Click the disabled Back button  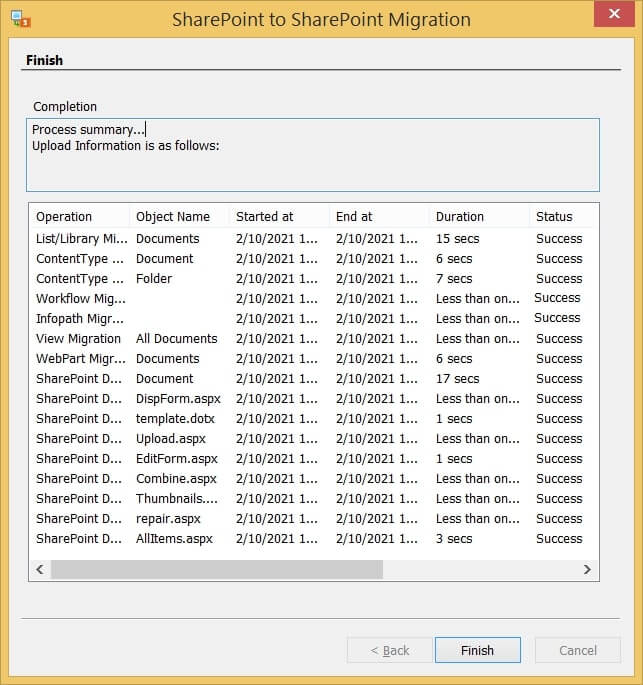point(390,650)
